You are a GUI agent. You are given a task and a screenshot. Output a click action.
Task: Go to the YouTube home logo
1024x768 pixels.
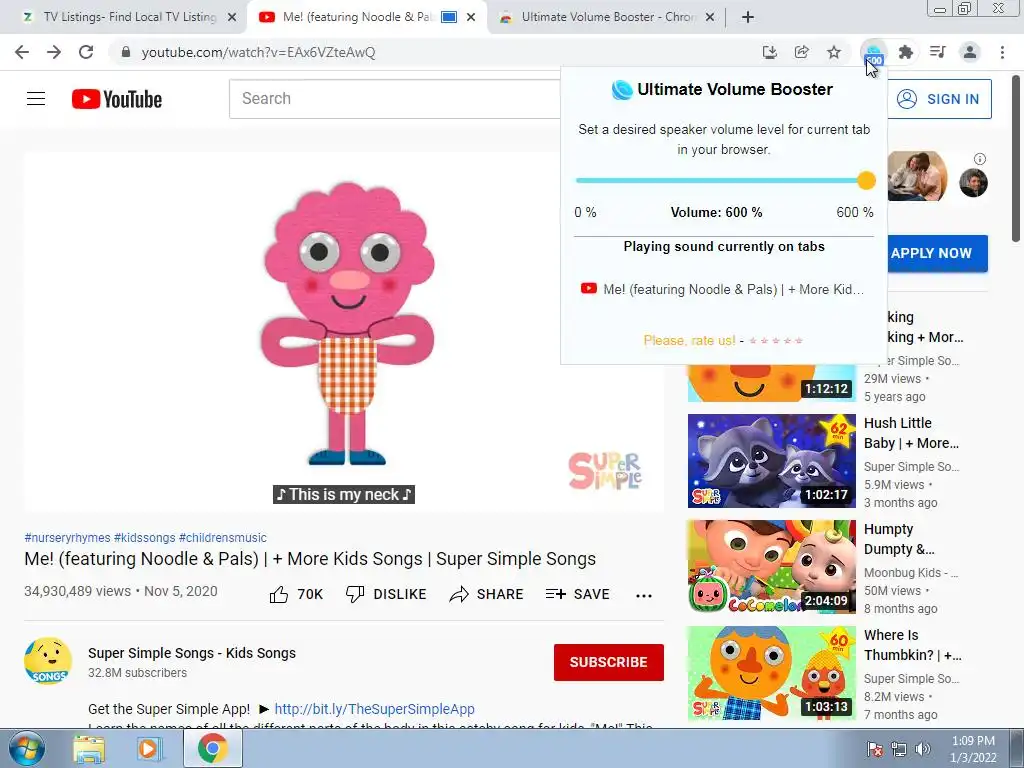coord(117,99)
